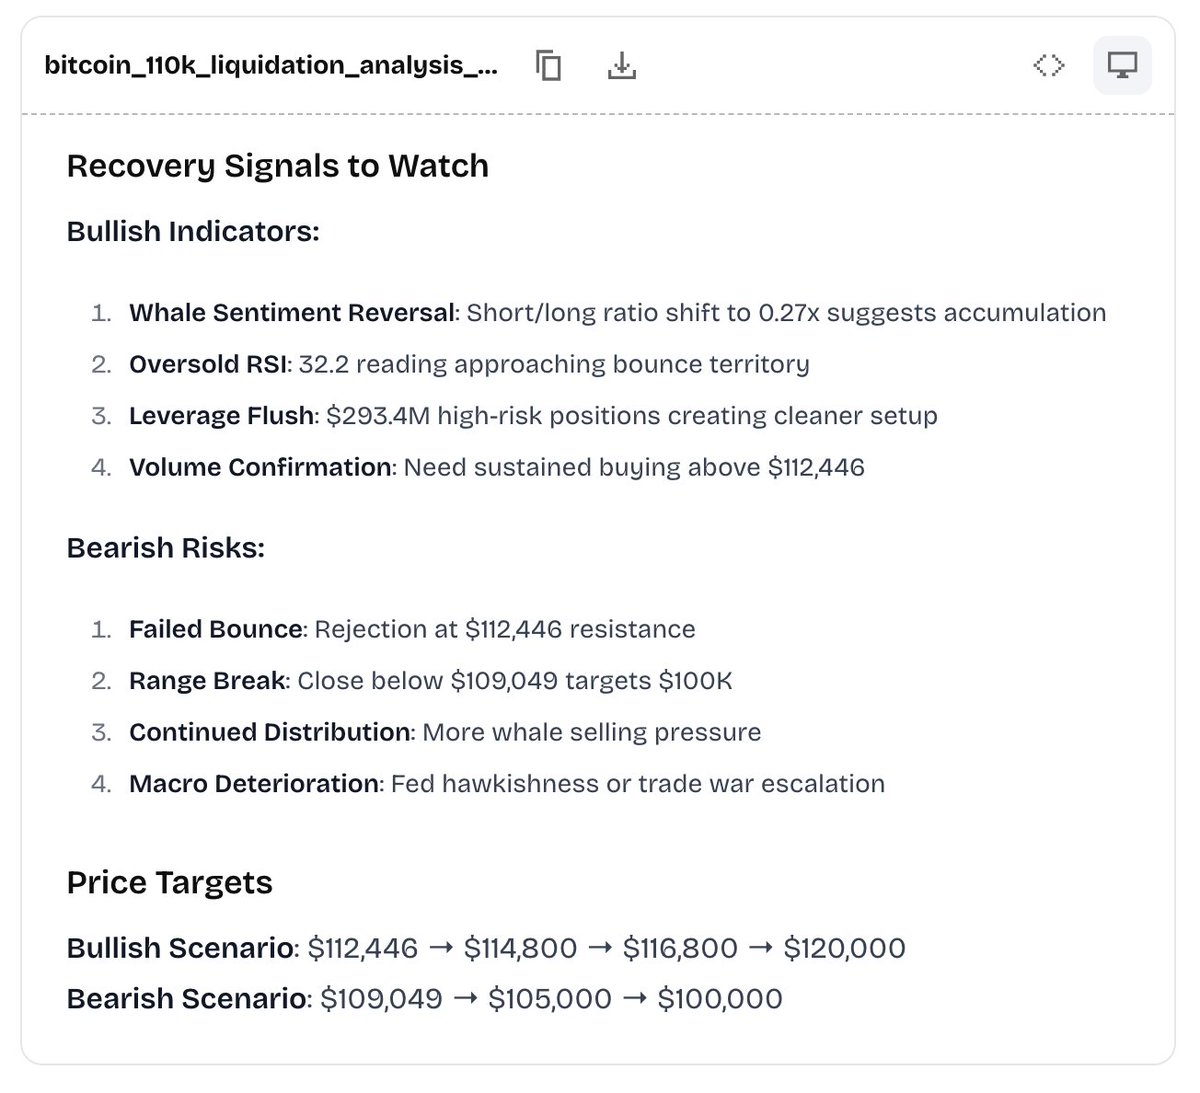The width and height of the screenshot is (1200, 1093).
Task: Select the Leverage Flush list entry
Action: pos(533,416)
